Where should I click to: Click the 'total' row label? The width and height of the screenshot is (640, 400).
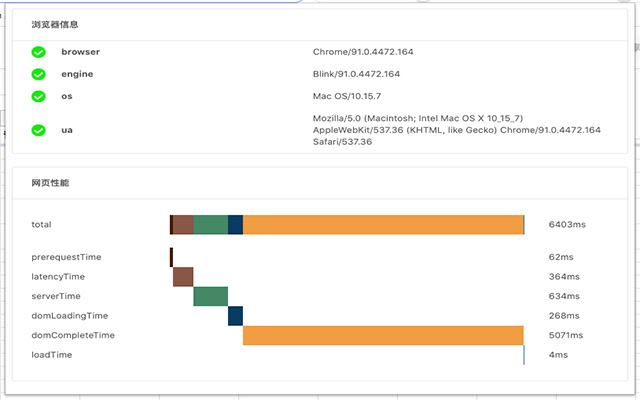click(41, 224)
